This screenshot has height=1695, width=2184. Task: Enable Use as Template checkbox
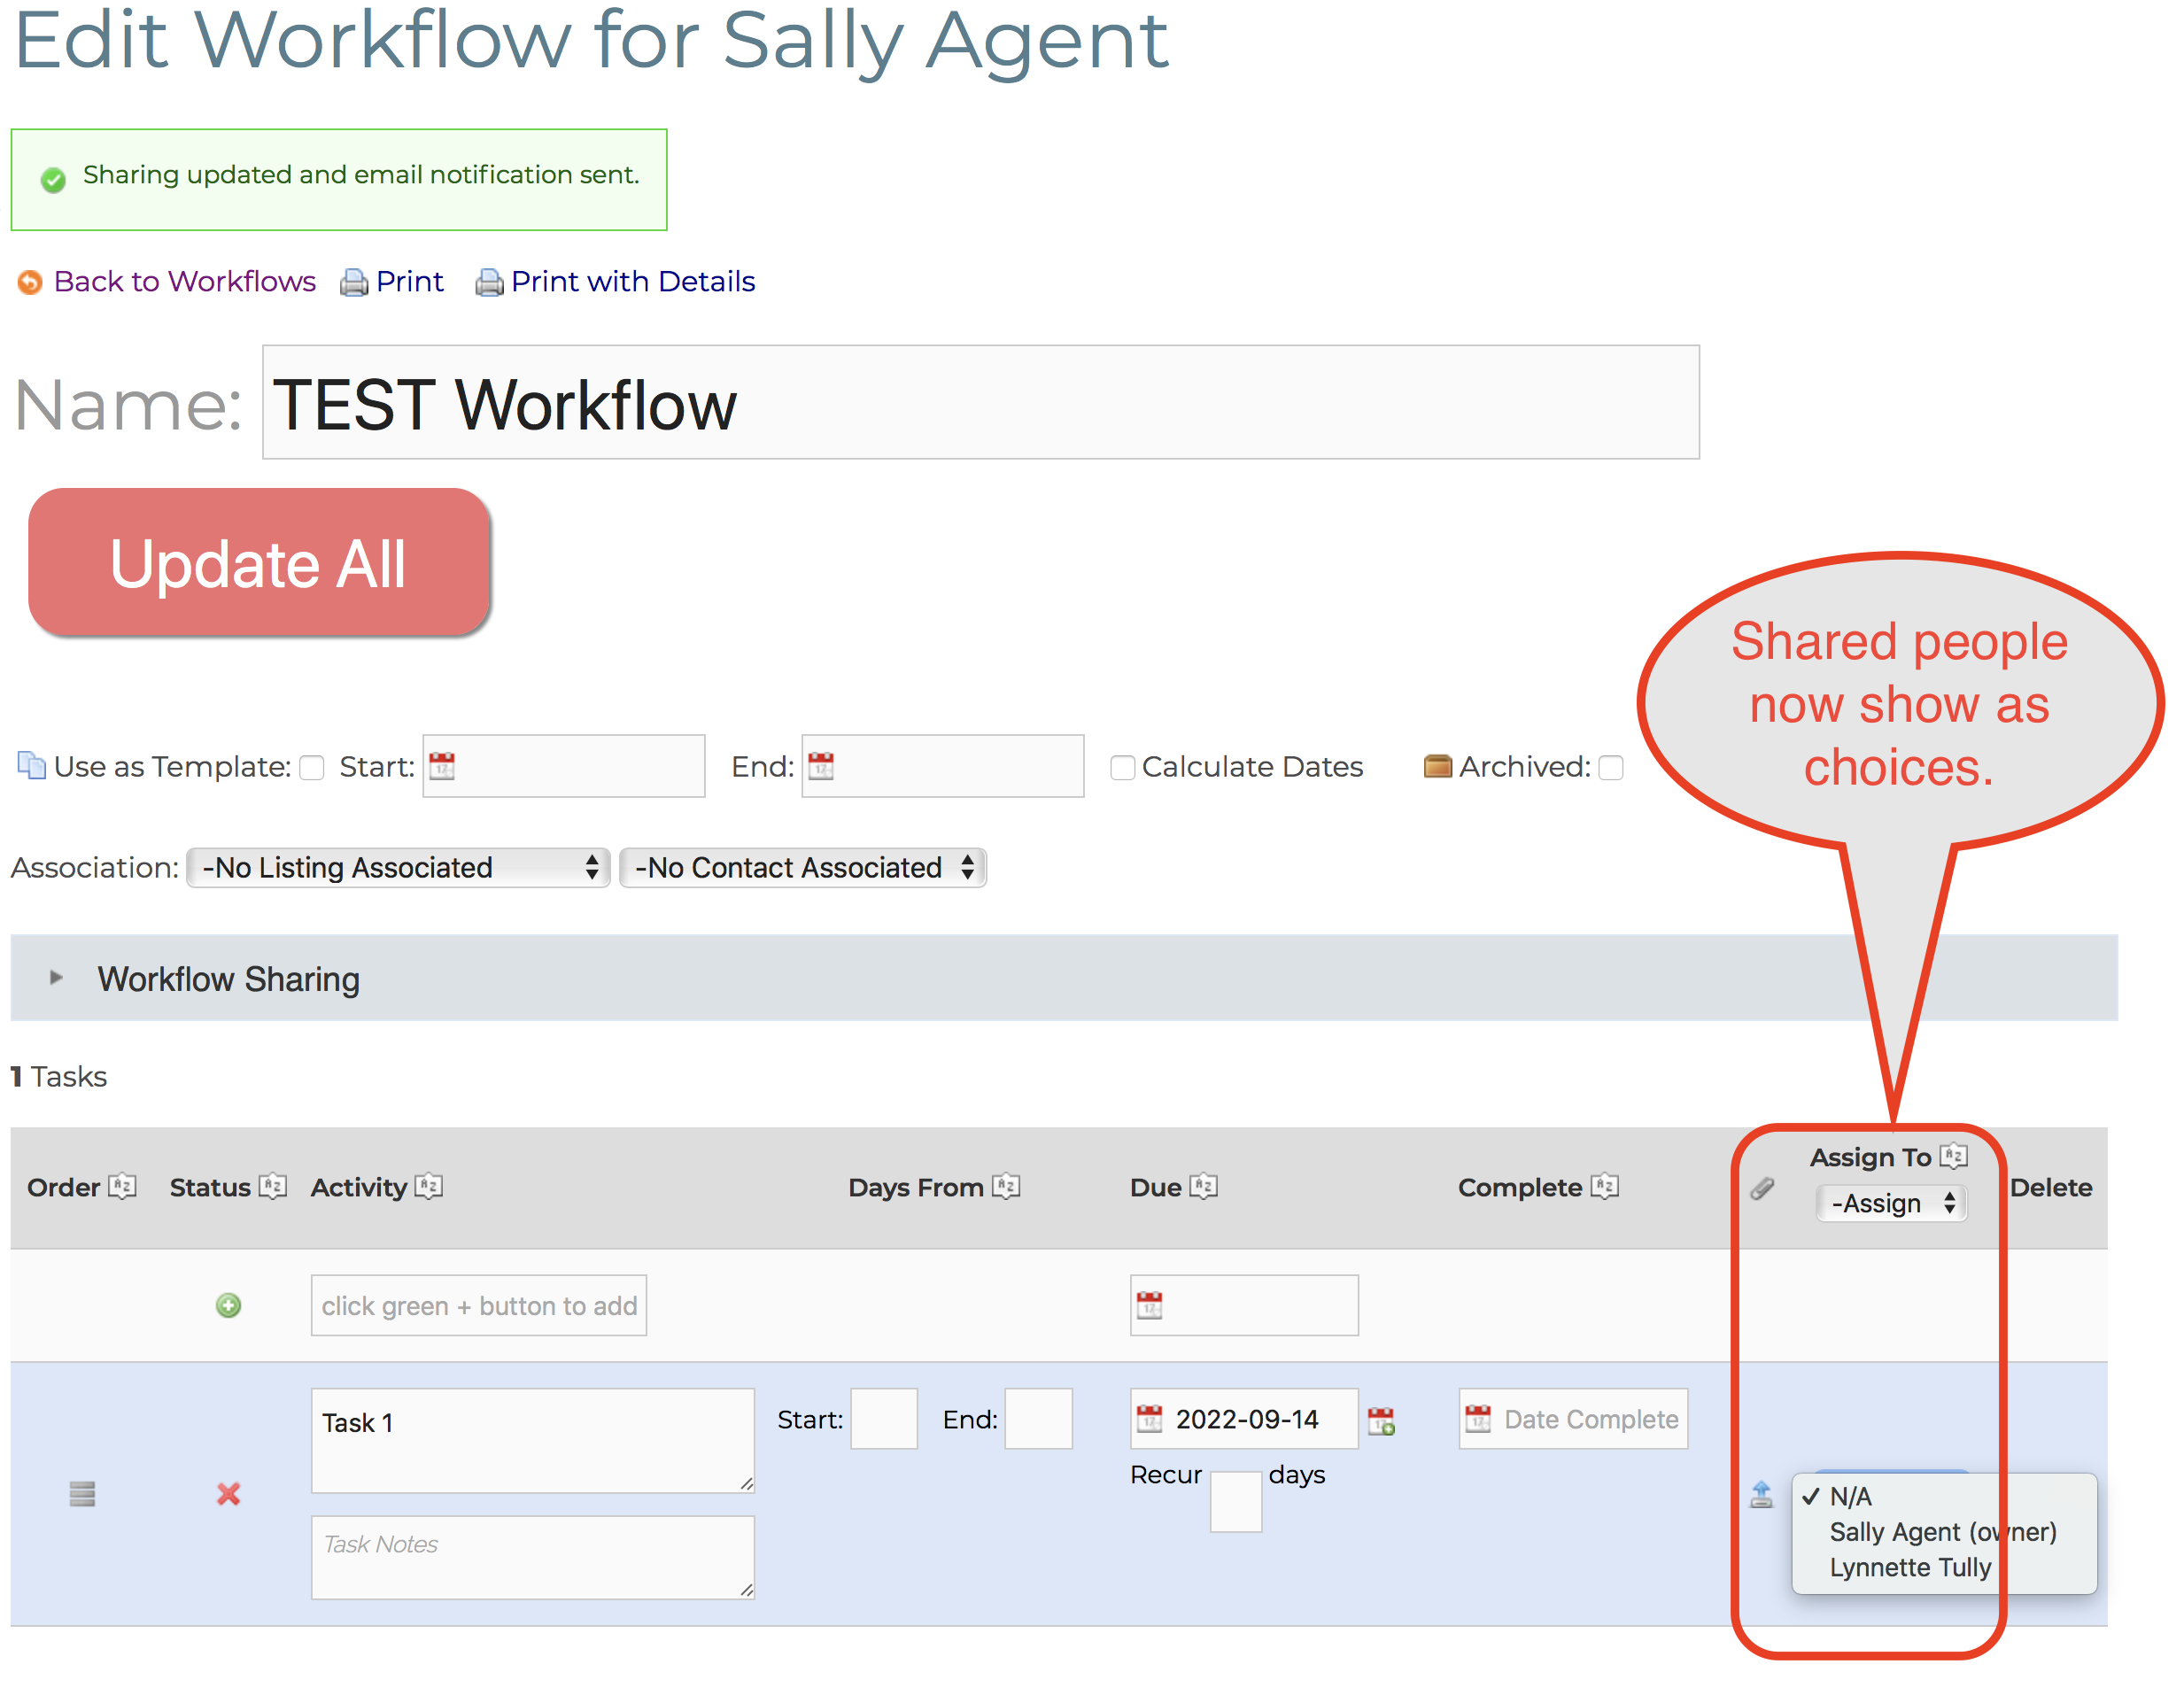tap(312, 767)
